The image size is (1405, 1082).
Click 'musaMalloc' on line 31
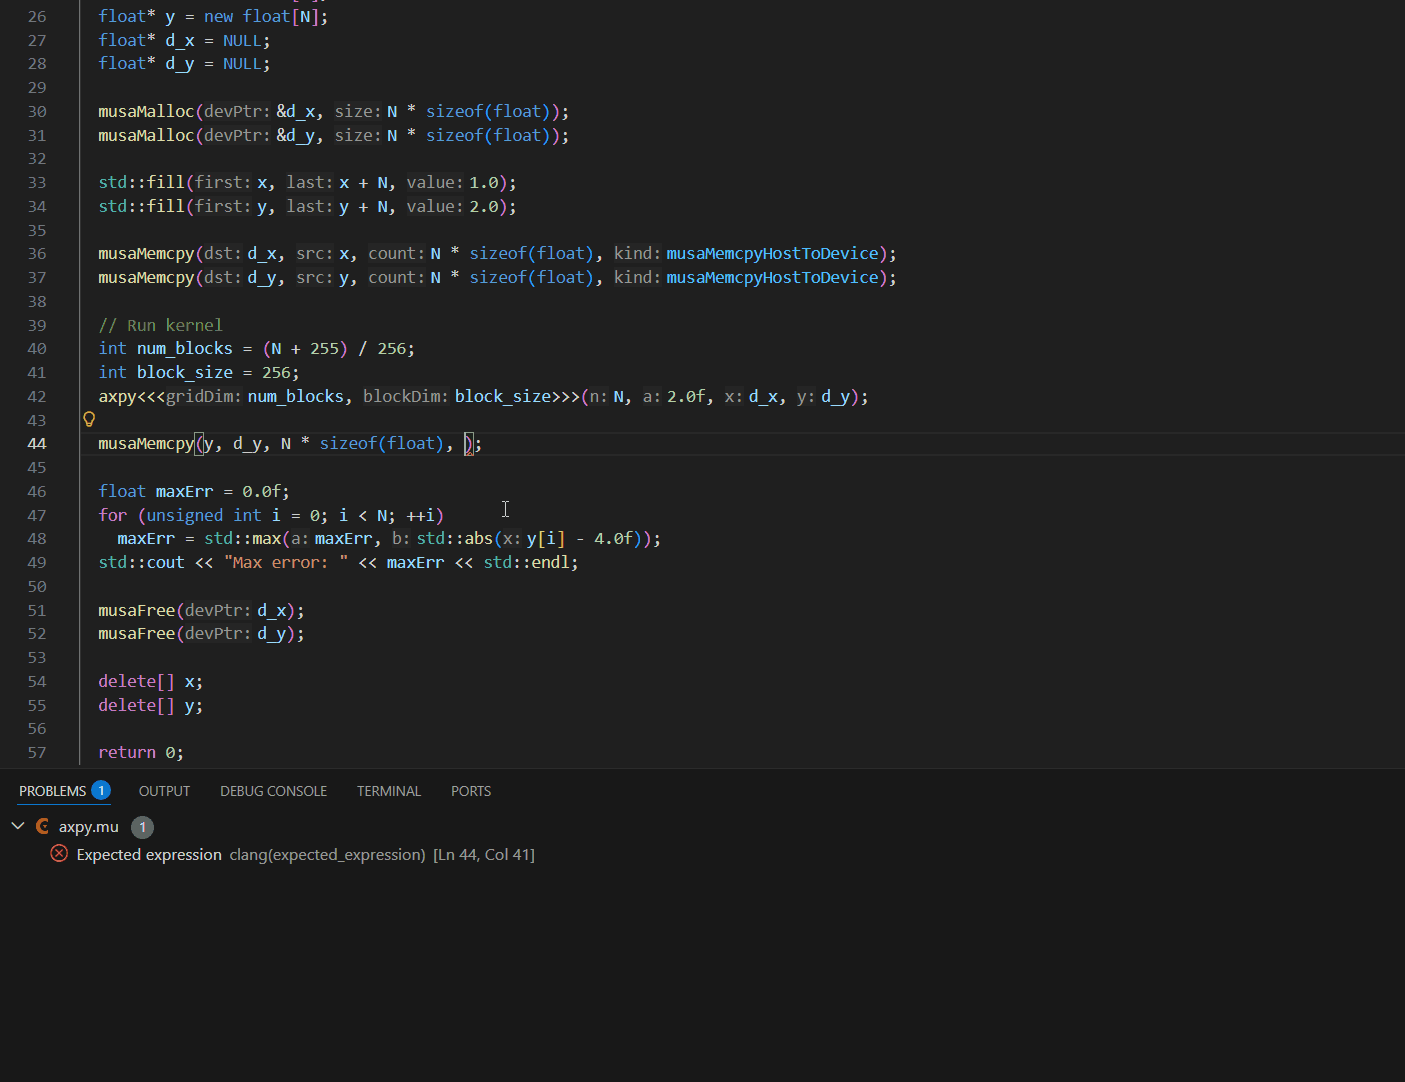[146, 135]
